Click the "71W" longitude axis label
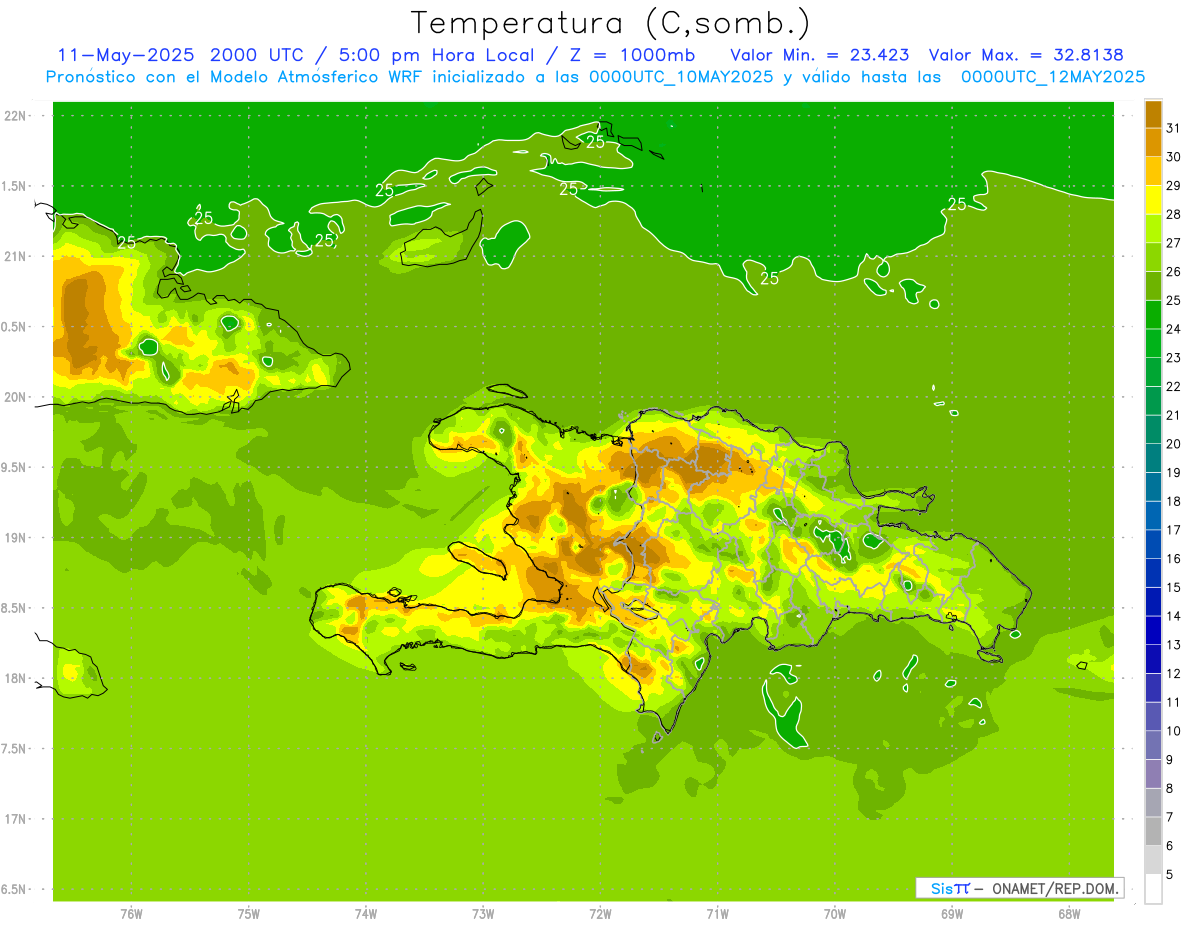1200x927 pixels. 717,914
